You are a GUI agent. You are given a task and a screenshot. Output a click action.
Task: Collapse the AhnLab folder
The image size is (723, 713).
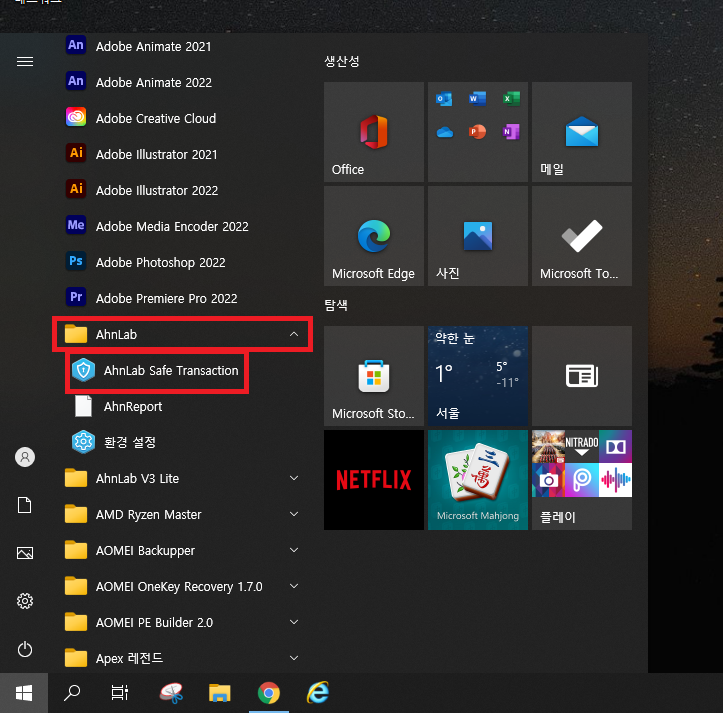[182, 334]
